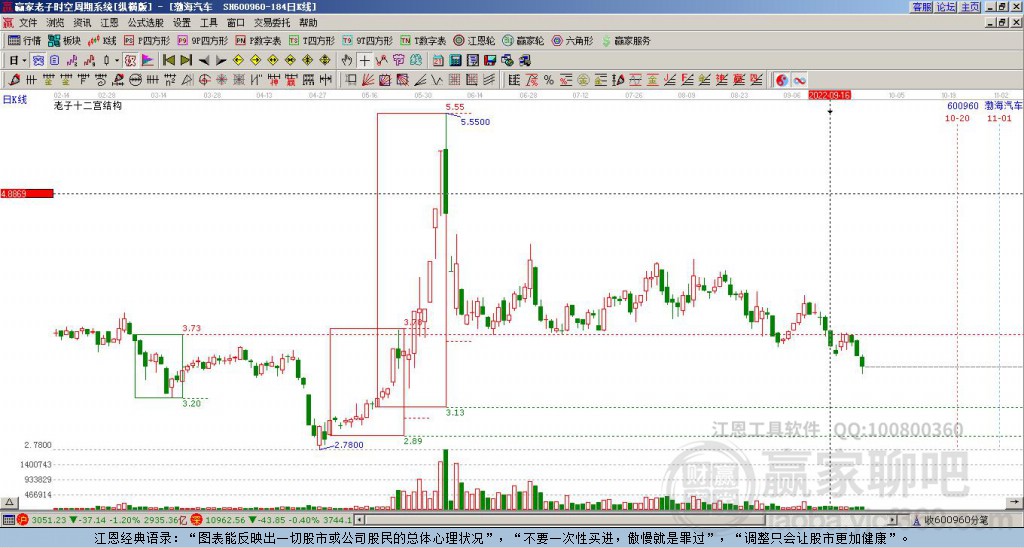Open the 江恩 menu

109,23
